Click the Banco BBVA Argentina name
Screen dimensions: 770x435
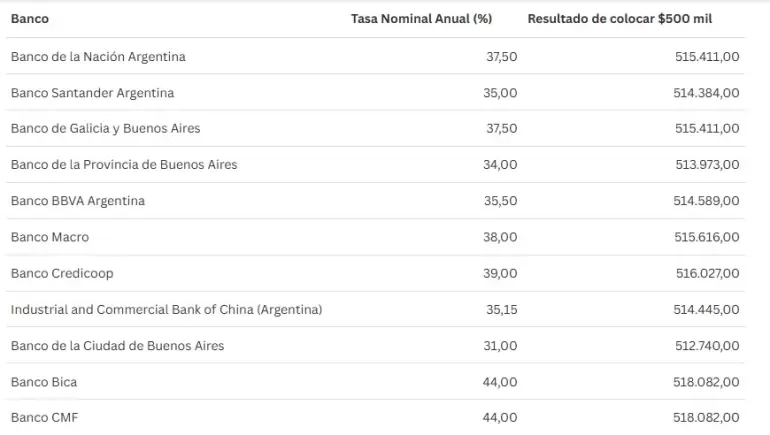tap(78, 201)
